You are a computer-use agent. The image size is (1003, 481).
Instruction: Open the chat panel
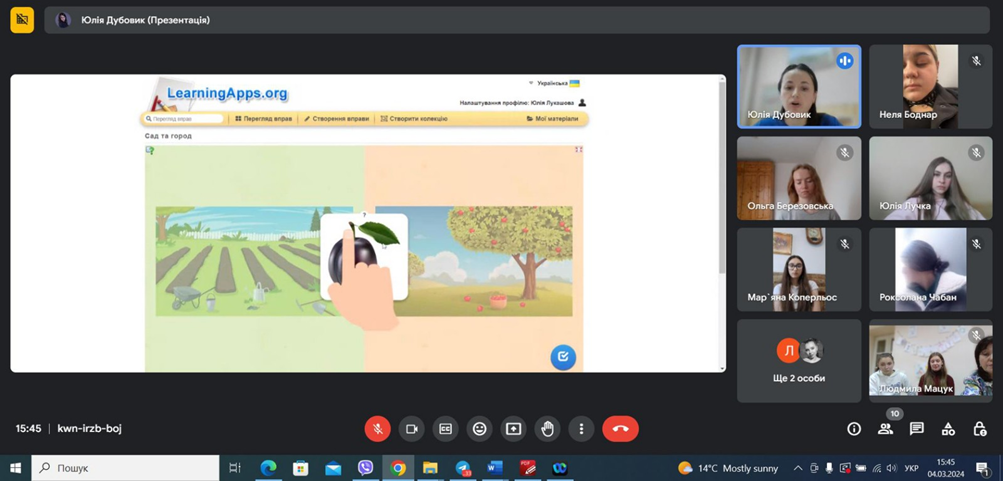tap(917, 429)
